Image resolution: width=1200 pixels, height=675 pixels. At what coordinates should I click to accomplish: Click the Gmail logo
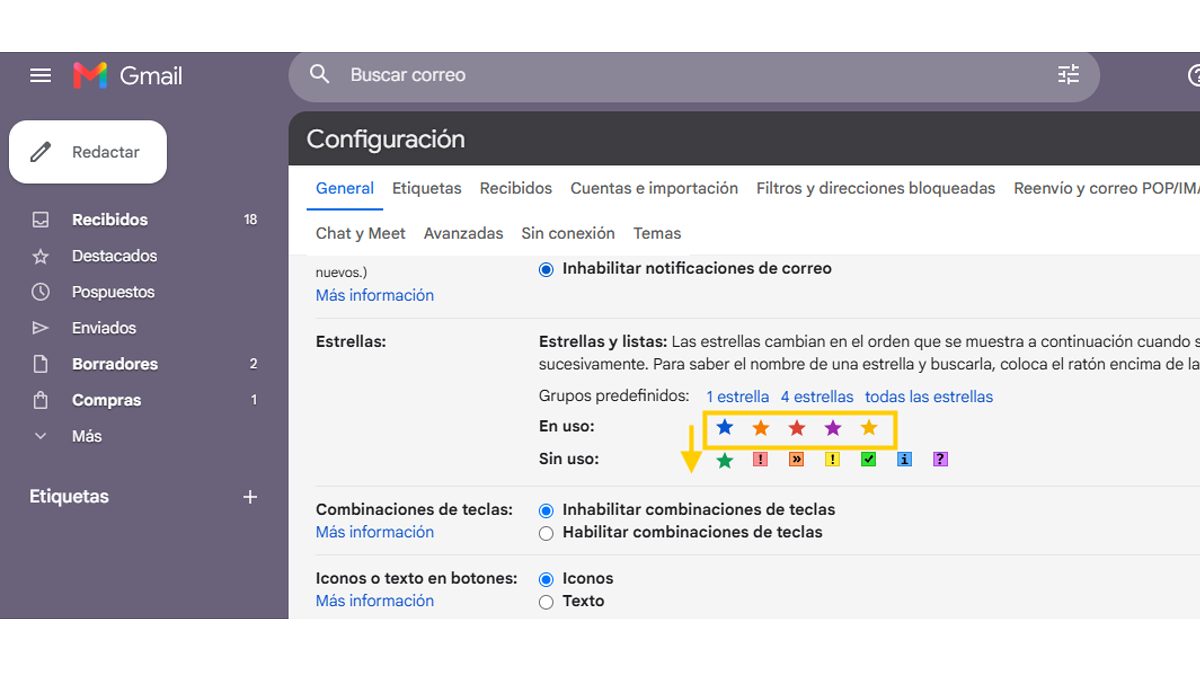click(x=127, y=75)
